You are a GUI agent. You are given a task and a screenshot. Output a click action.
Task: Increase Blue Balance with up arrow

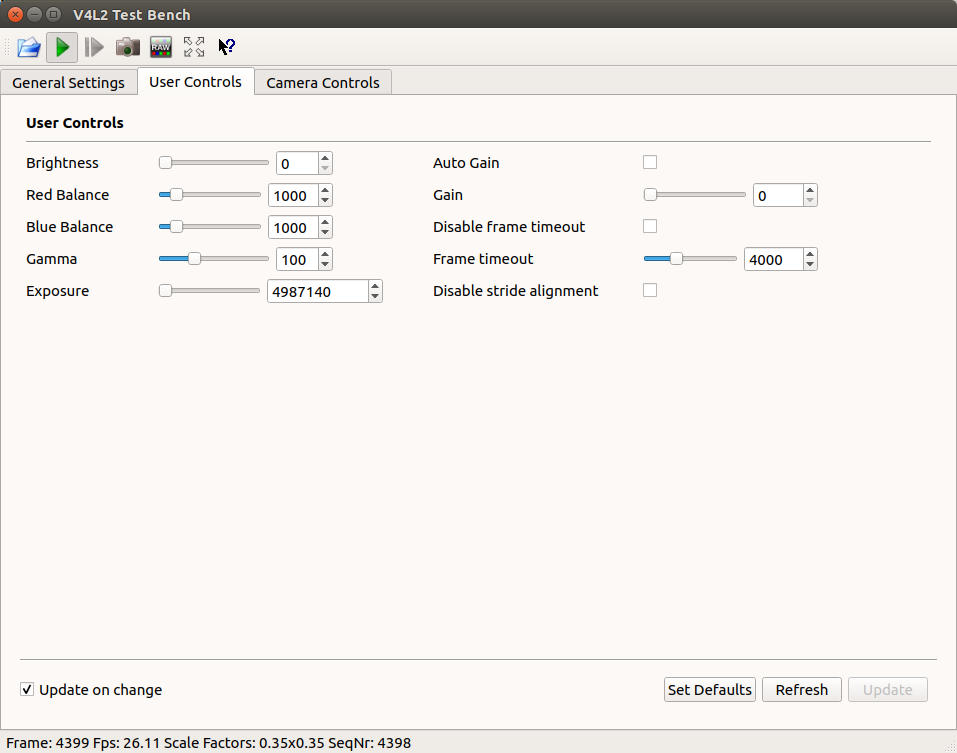[325, 222]
